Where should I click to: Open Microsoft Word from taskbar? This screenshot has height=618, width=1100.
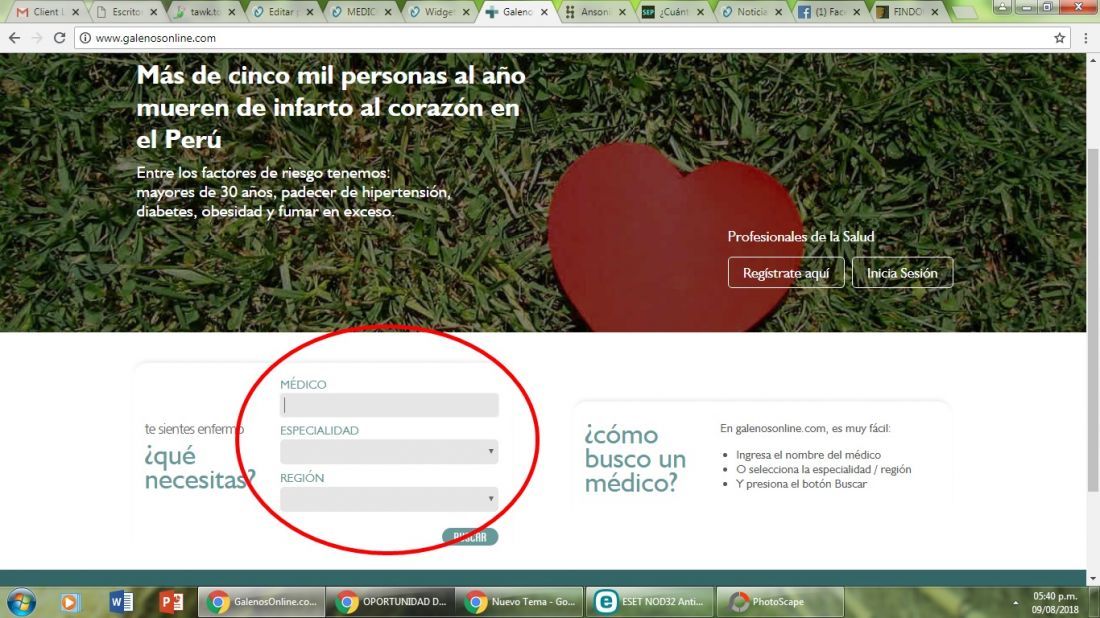click(121, 602)
